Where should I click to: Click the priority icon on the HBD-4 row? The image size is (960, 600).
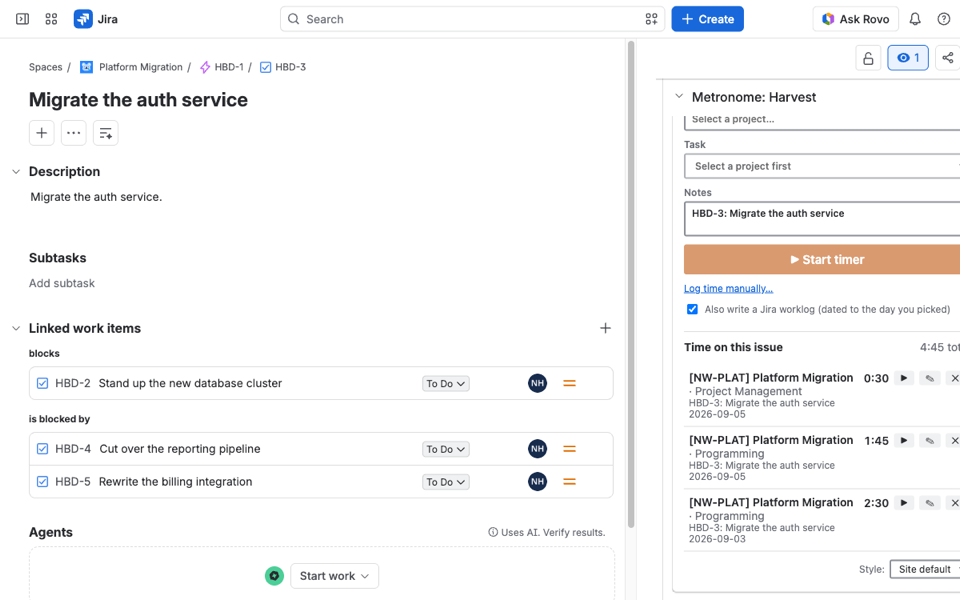[569, 449]
